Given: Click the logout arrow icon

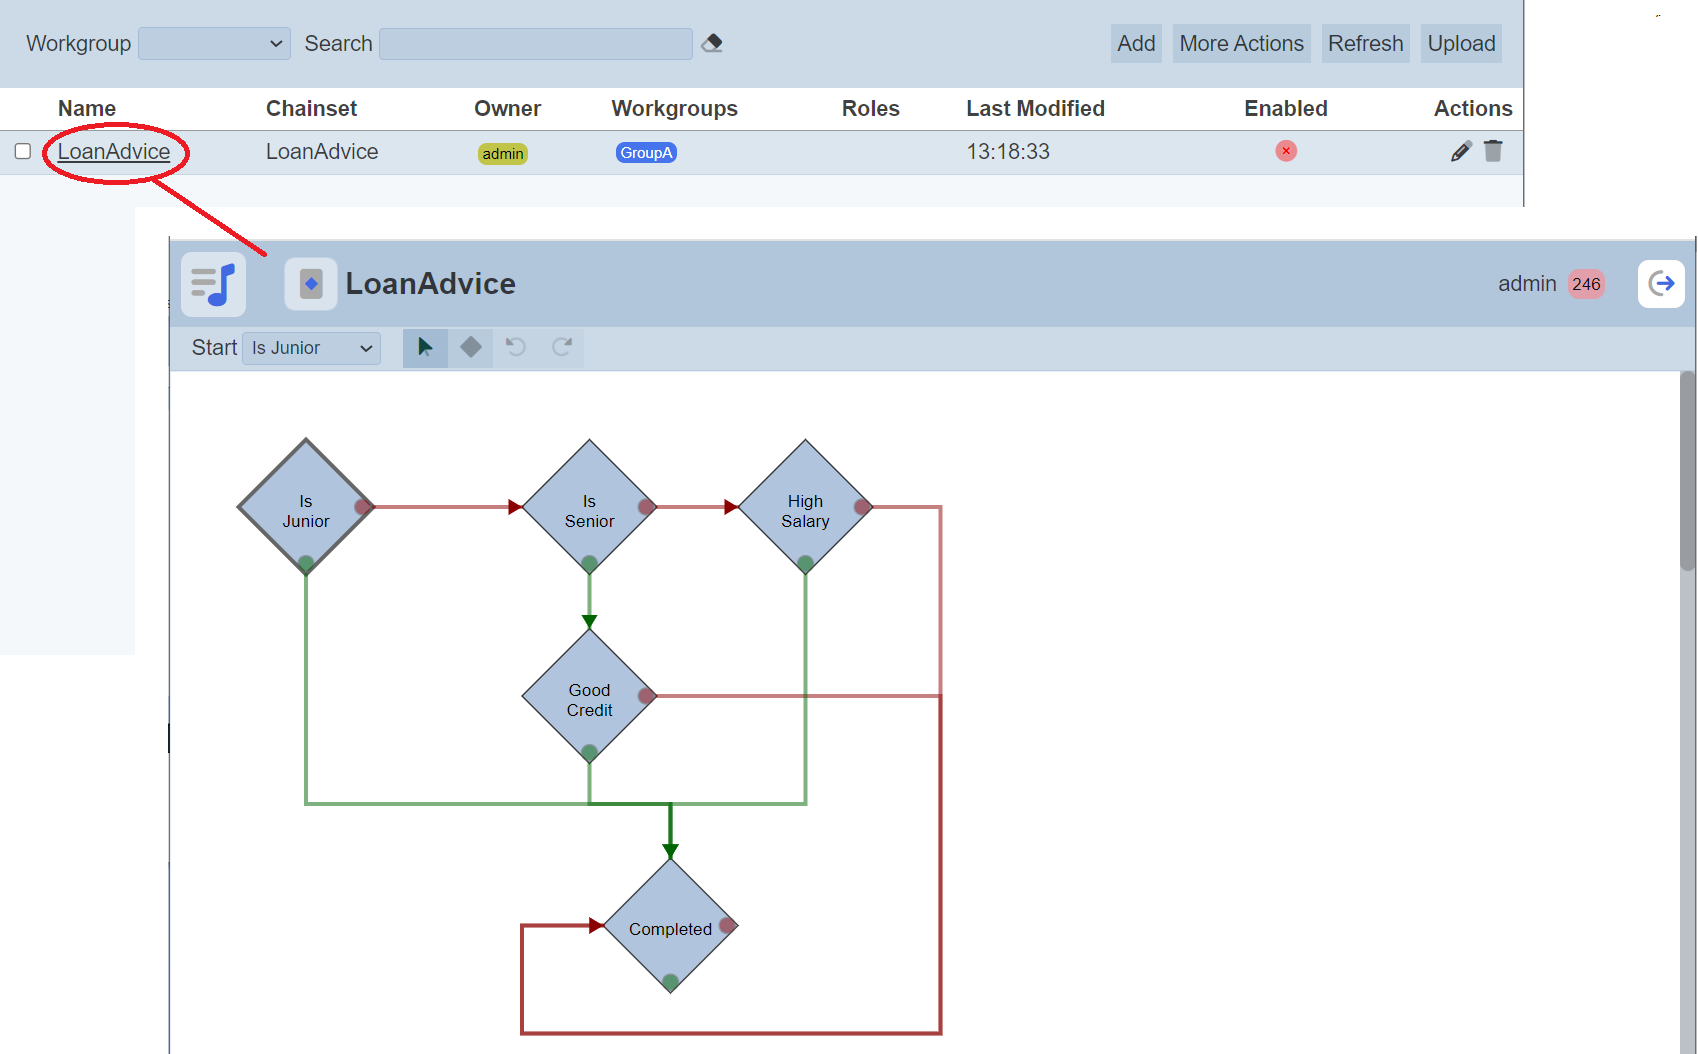Looking at the screenshot, I should [x=1661, y=284].
